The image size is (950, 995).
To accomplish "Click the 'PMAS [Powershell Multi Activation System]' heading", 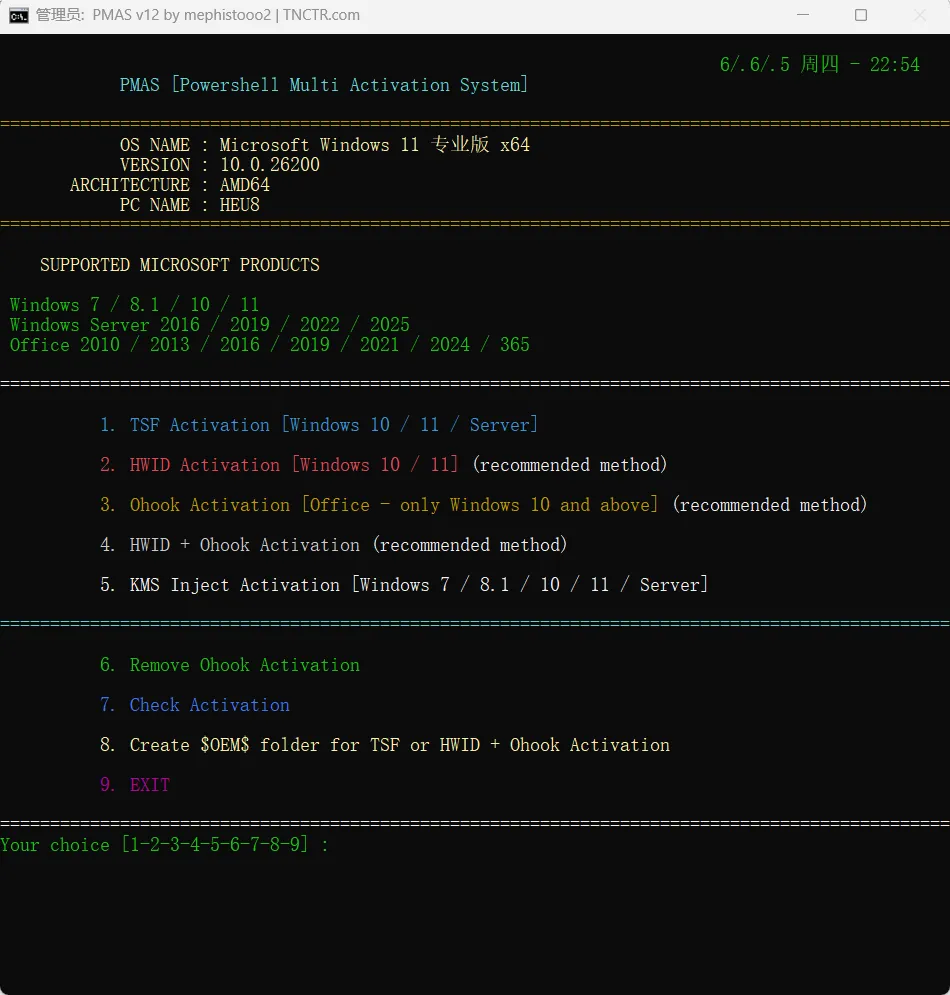I will (x=324, y=84).
